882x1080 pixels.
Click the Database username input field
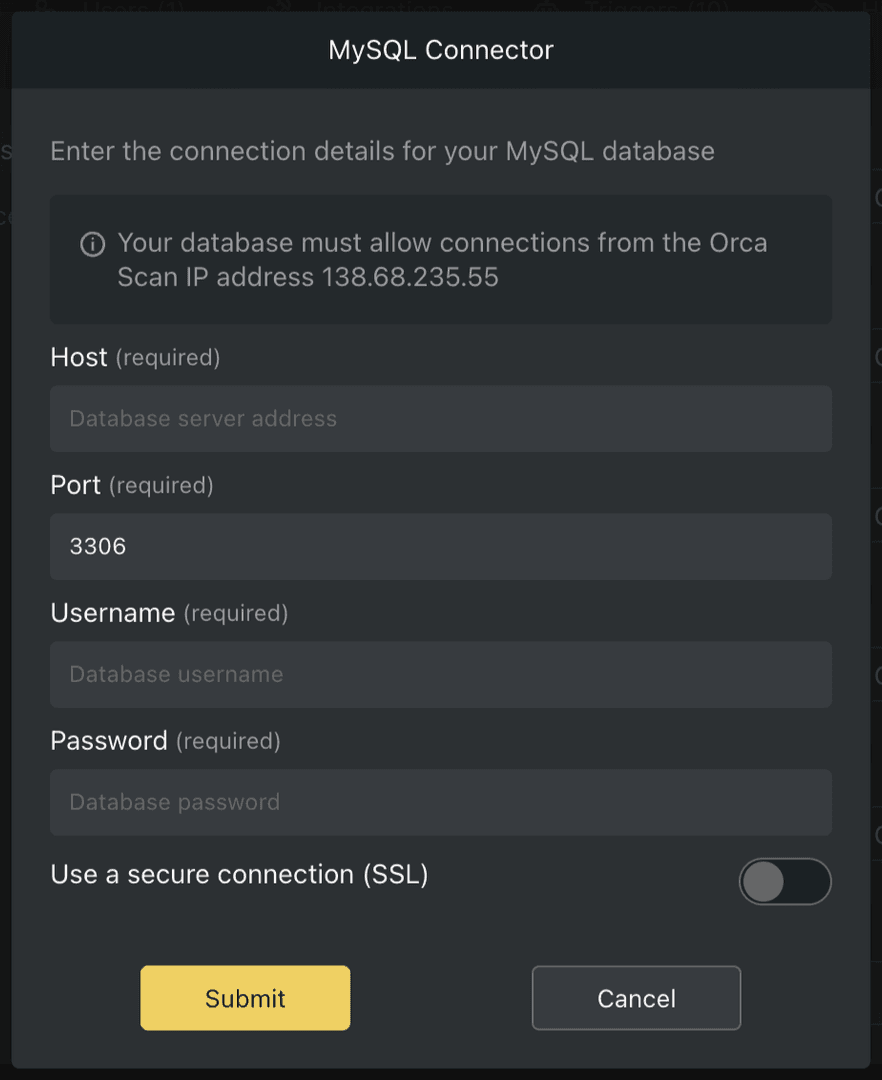click(x=441, y=674)
